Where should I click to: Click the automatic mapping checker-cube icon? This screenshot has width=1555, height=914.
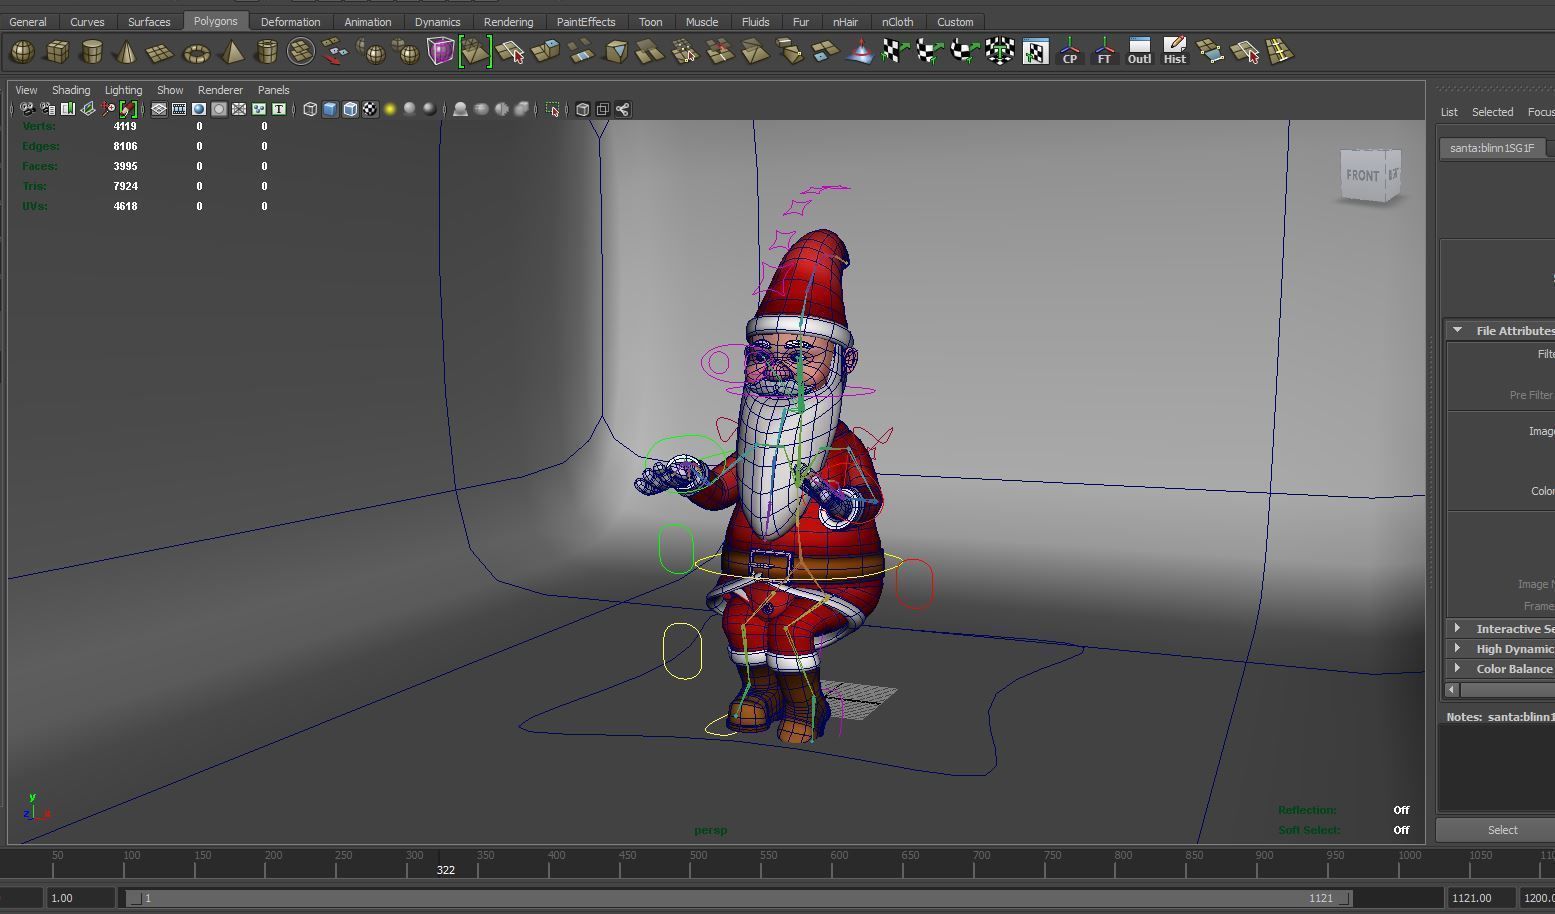(999, 51)
